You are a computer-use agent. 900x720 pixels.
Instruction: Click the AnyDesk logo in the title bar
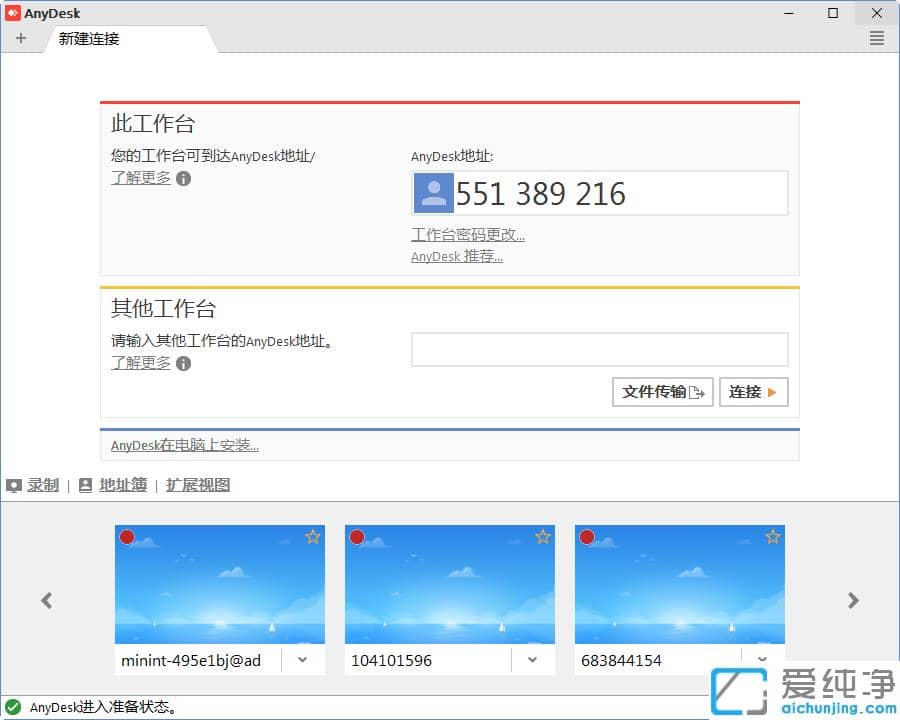[x=12, y=12]
